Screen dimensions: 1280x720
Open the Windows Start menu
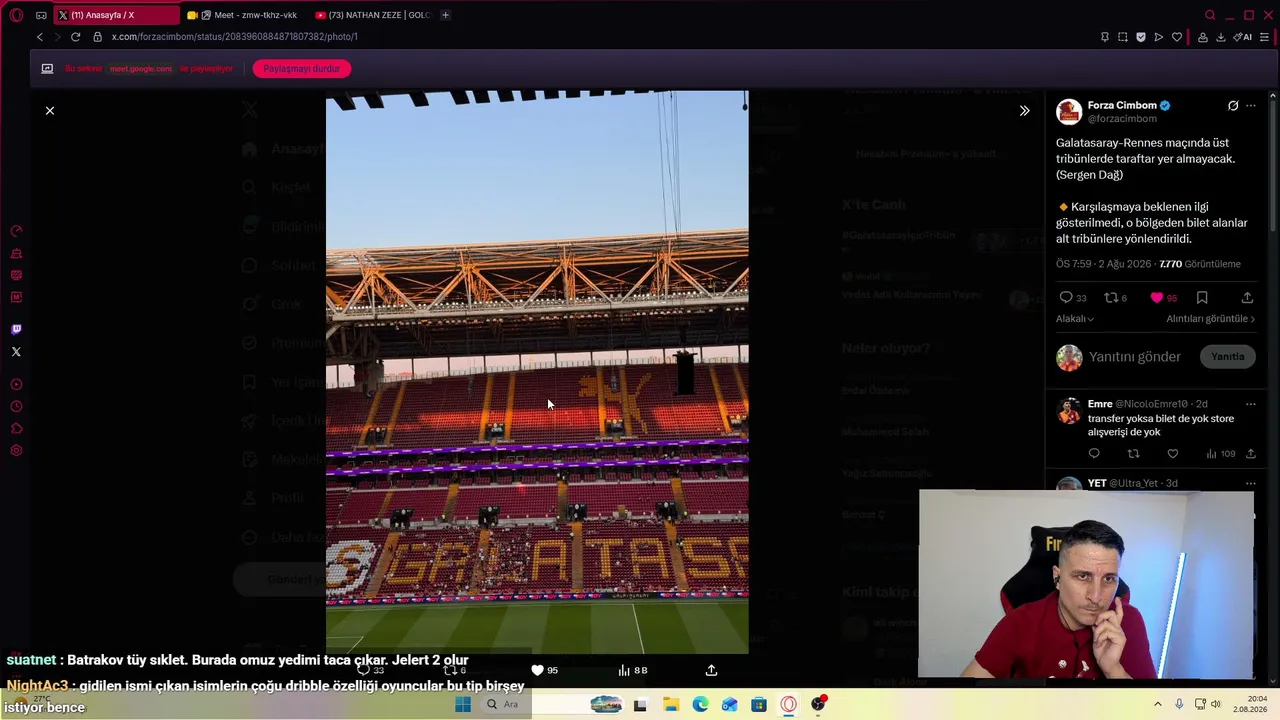(x=463, y=704)
